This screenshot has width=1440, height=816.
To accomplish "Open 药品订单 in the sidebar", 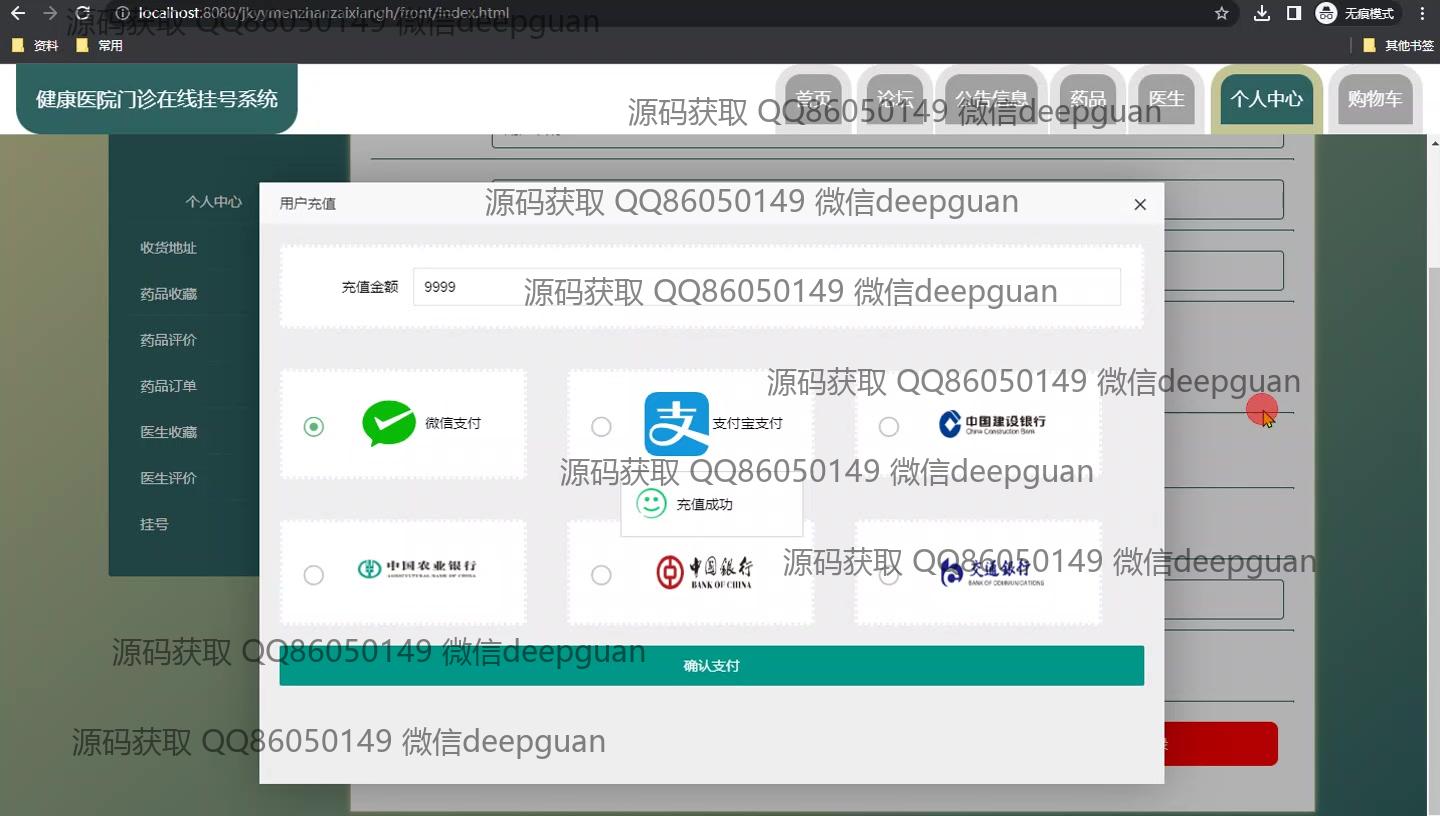I will [169, 386].
